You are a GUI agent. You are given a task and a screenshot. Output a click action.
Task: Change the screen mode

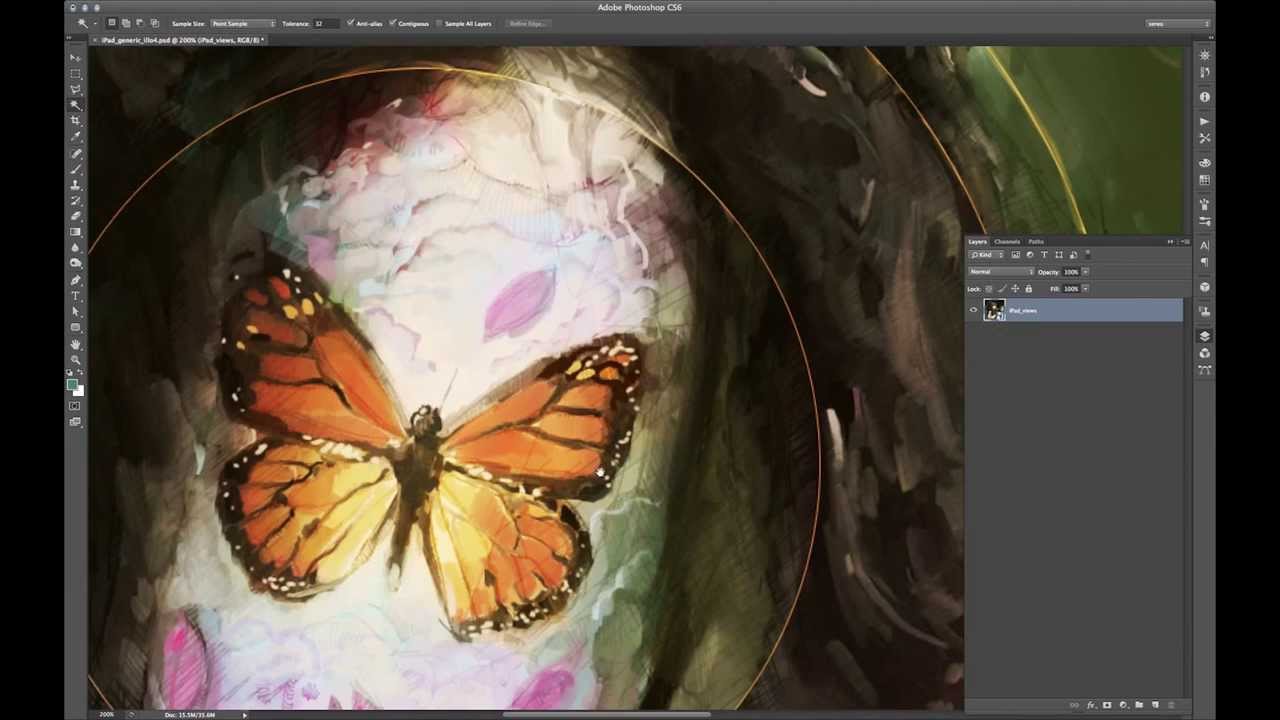click(75, 422)
